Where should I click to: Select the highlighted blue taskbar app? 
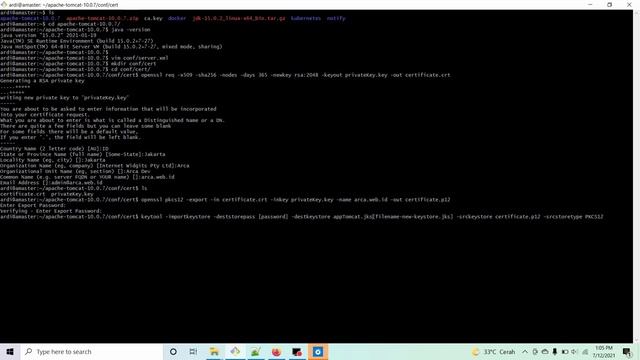[318, 351]
